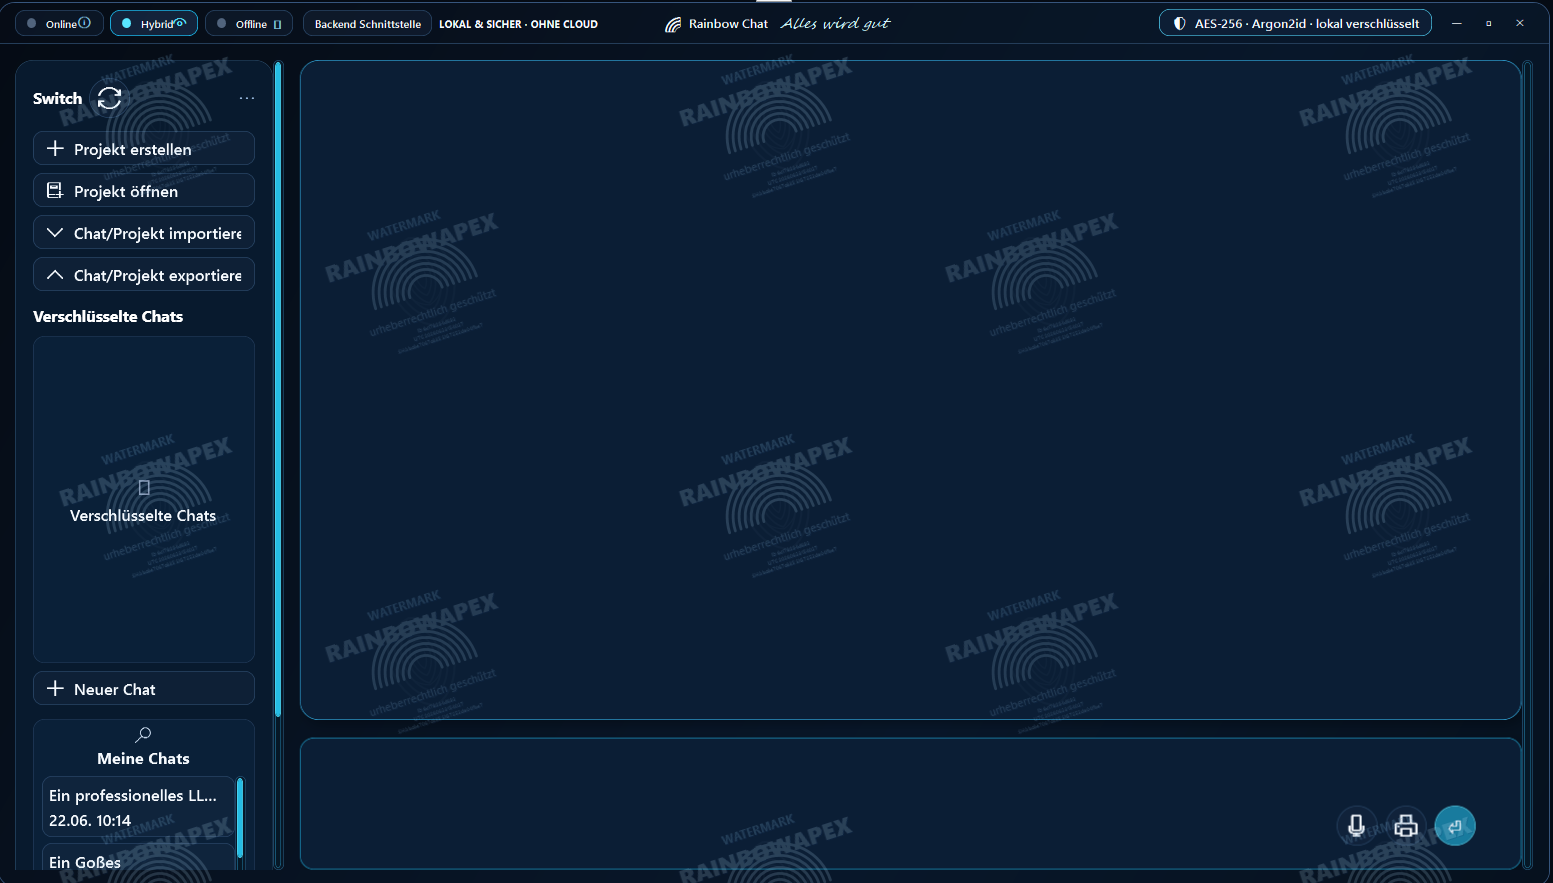Click the down chevron on Chat/Projekt importieren
The width and height of the screenshot is (1553, 883).
point(55,232)
